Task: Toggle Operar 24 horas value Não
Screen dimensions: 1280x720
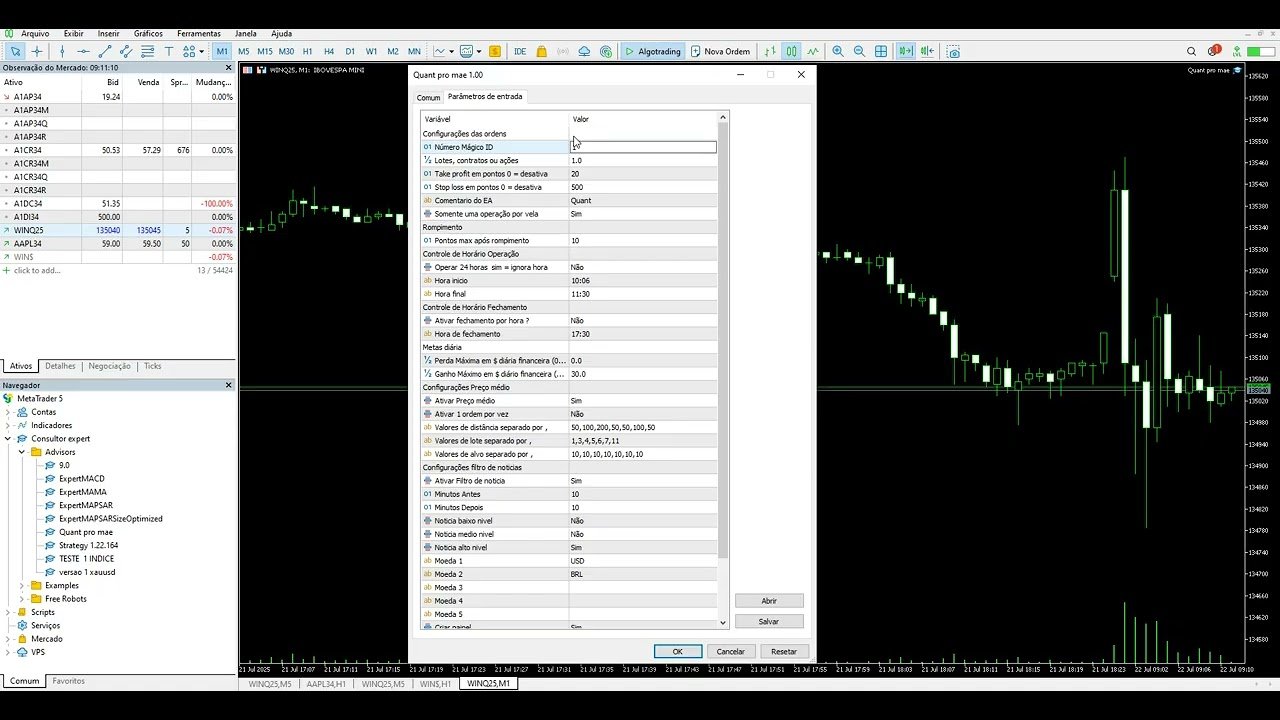Action: [x=643, y=267]
